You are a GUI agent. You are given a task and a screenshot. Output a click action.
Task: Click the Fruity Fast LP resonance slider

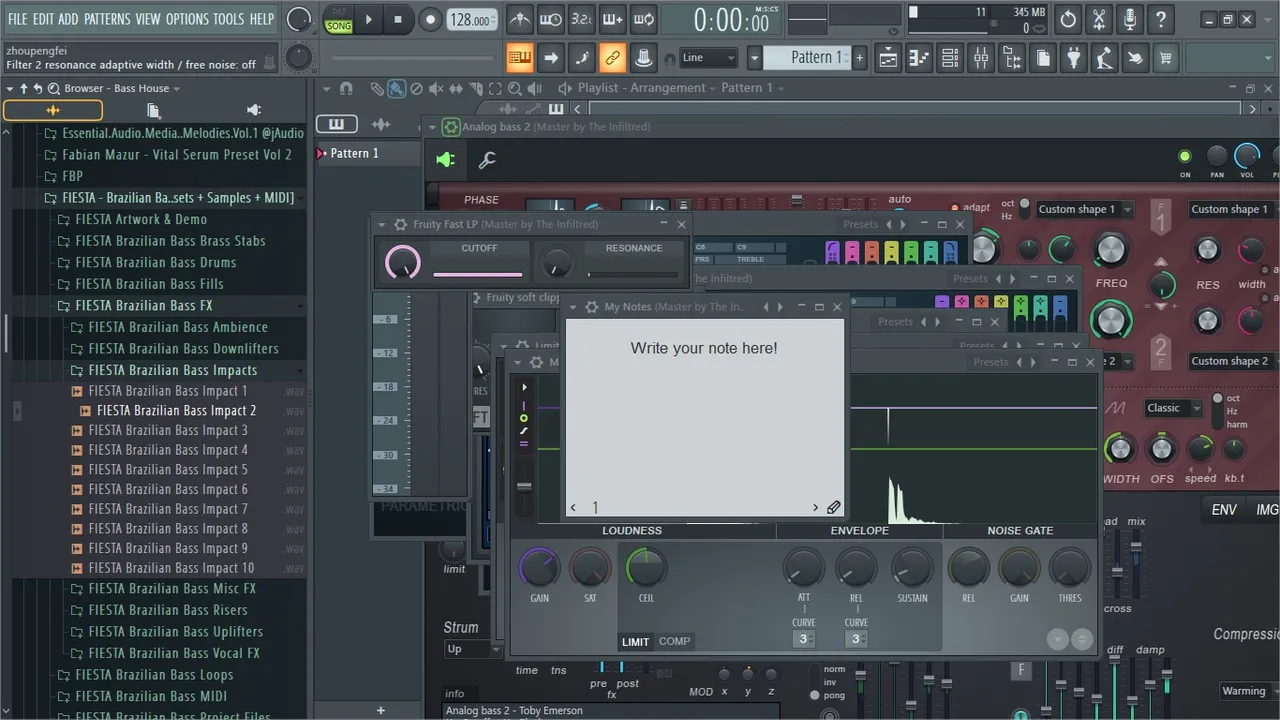point(633,274)
